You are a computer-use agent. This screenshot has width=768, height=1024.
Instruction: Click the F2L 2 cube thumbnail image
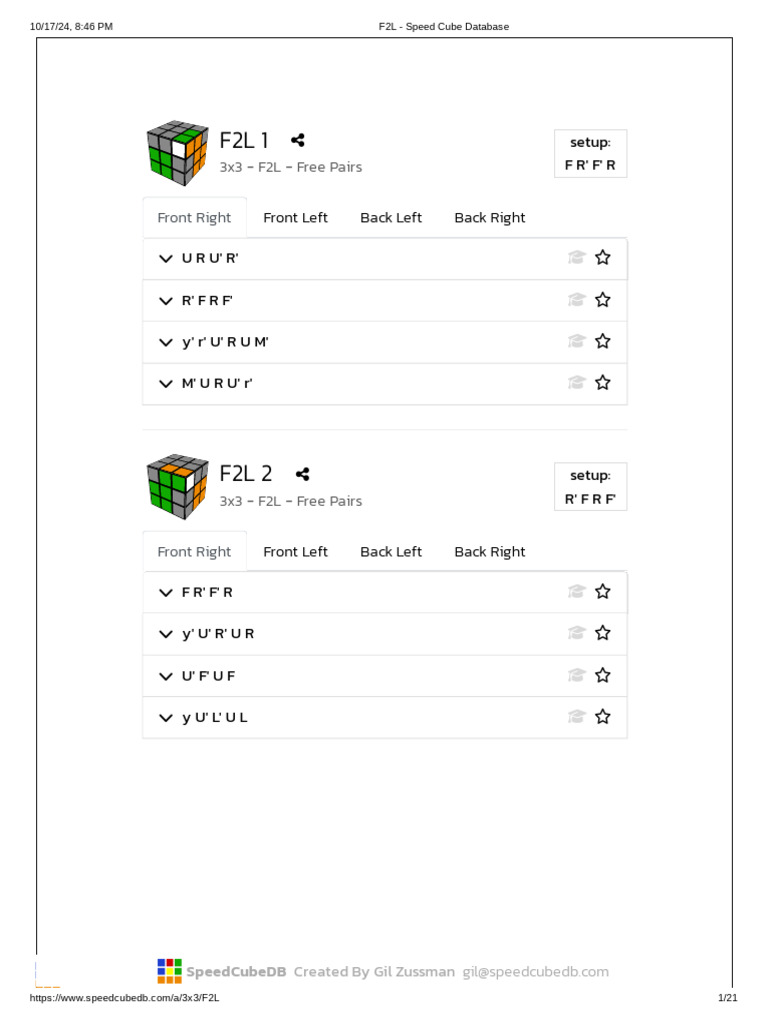click(x=177, y=487)
